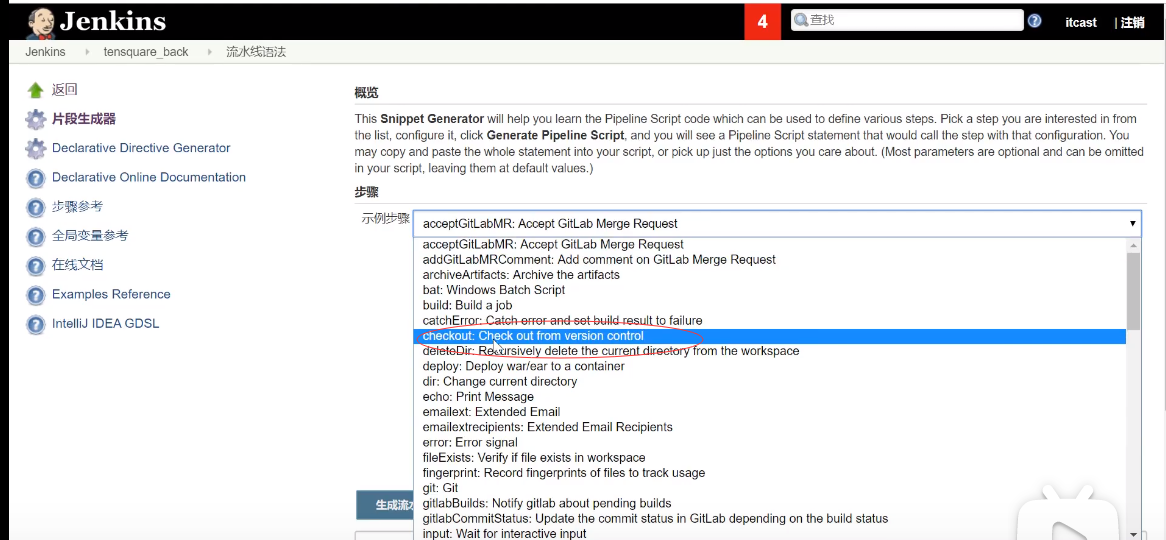Click the gear icon beside Declarative Directive Generator
The image size is (1166, 540).
pyautogui.click(x=35, y=148)
